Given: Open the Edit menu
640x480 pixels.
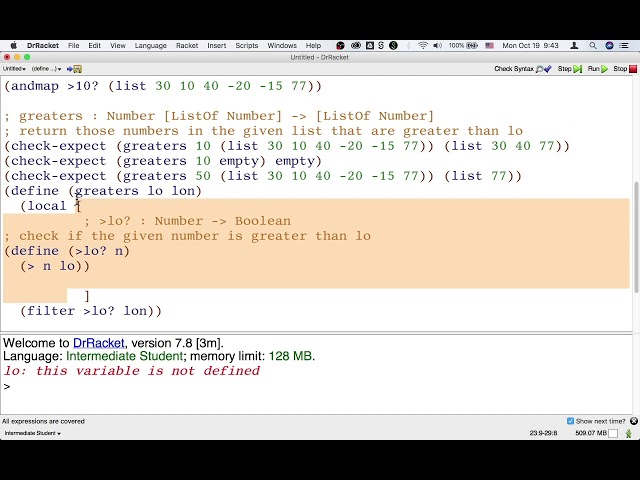Looking at the screenshot, I should [94, 45].
